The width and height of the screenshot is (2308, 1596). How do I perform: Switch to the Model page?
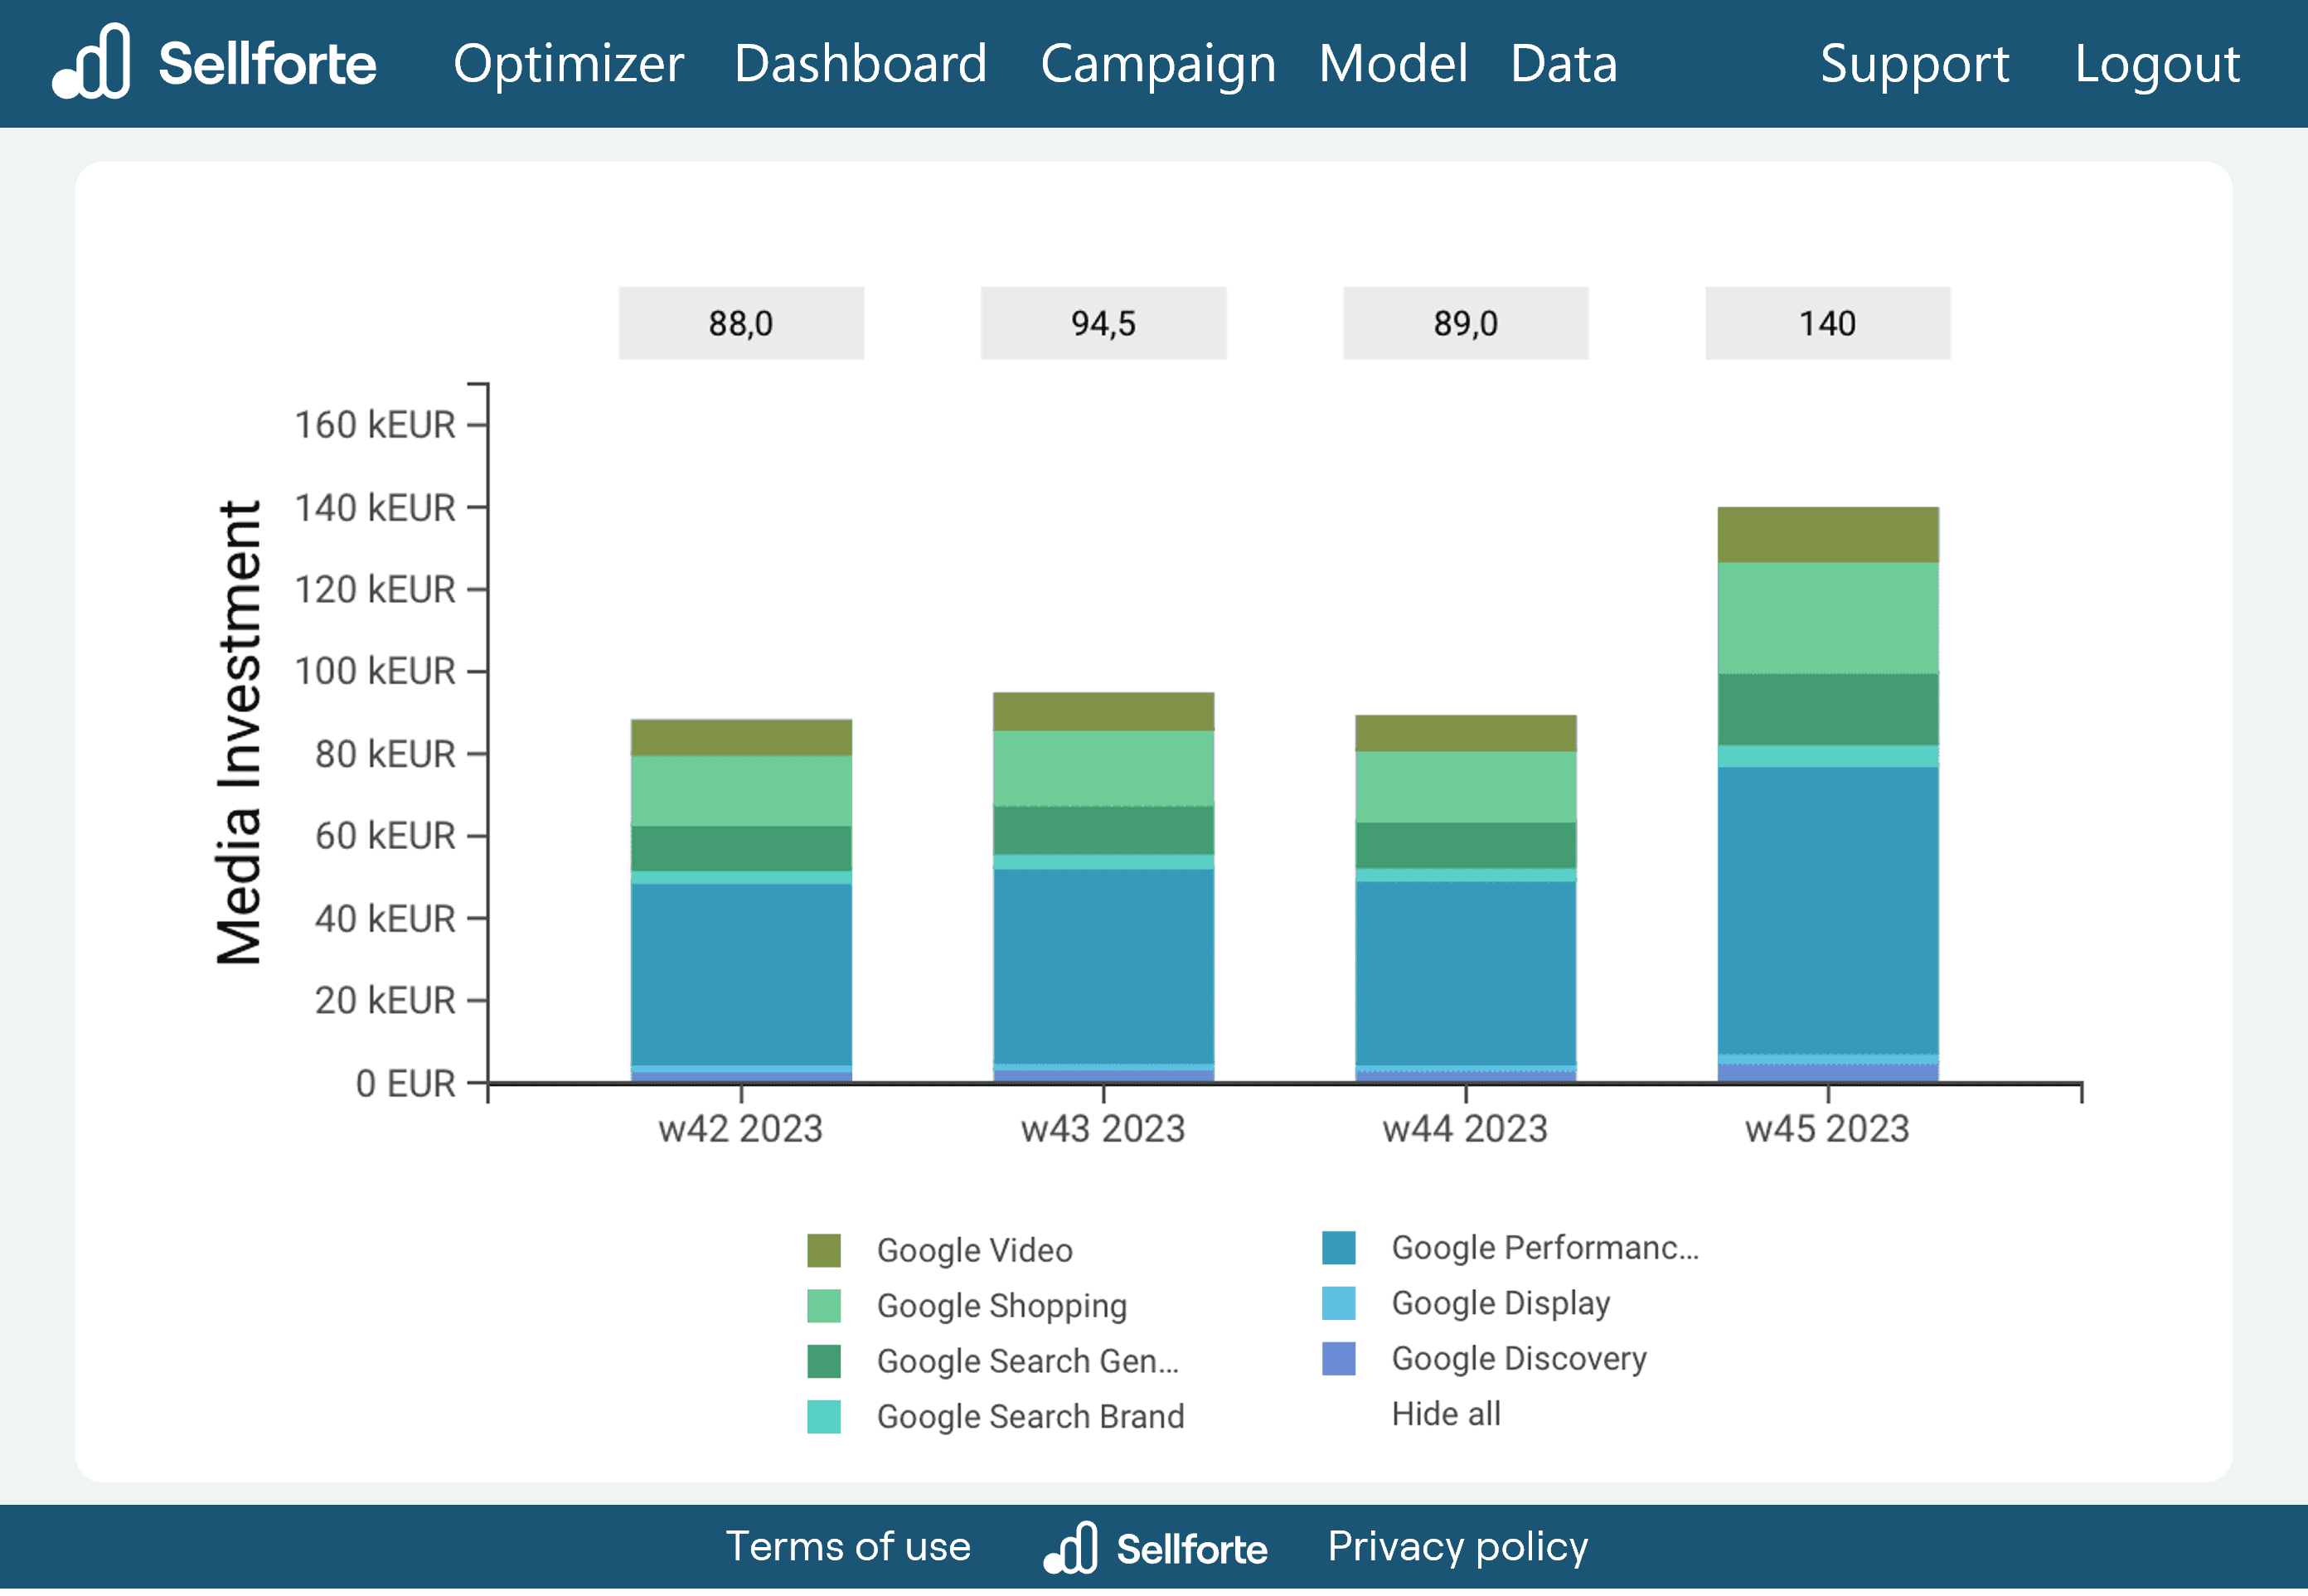pyautogui.click(x=1392, y=63)
